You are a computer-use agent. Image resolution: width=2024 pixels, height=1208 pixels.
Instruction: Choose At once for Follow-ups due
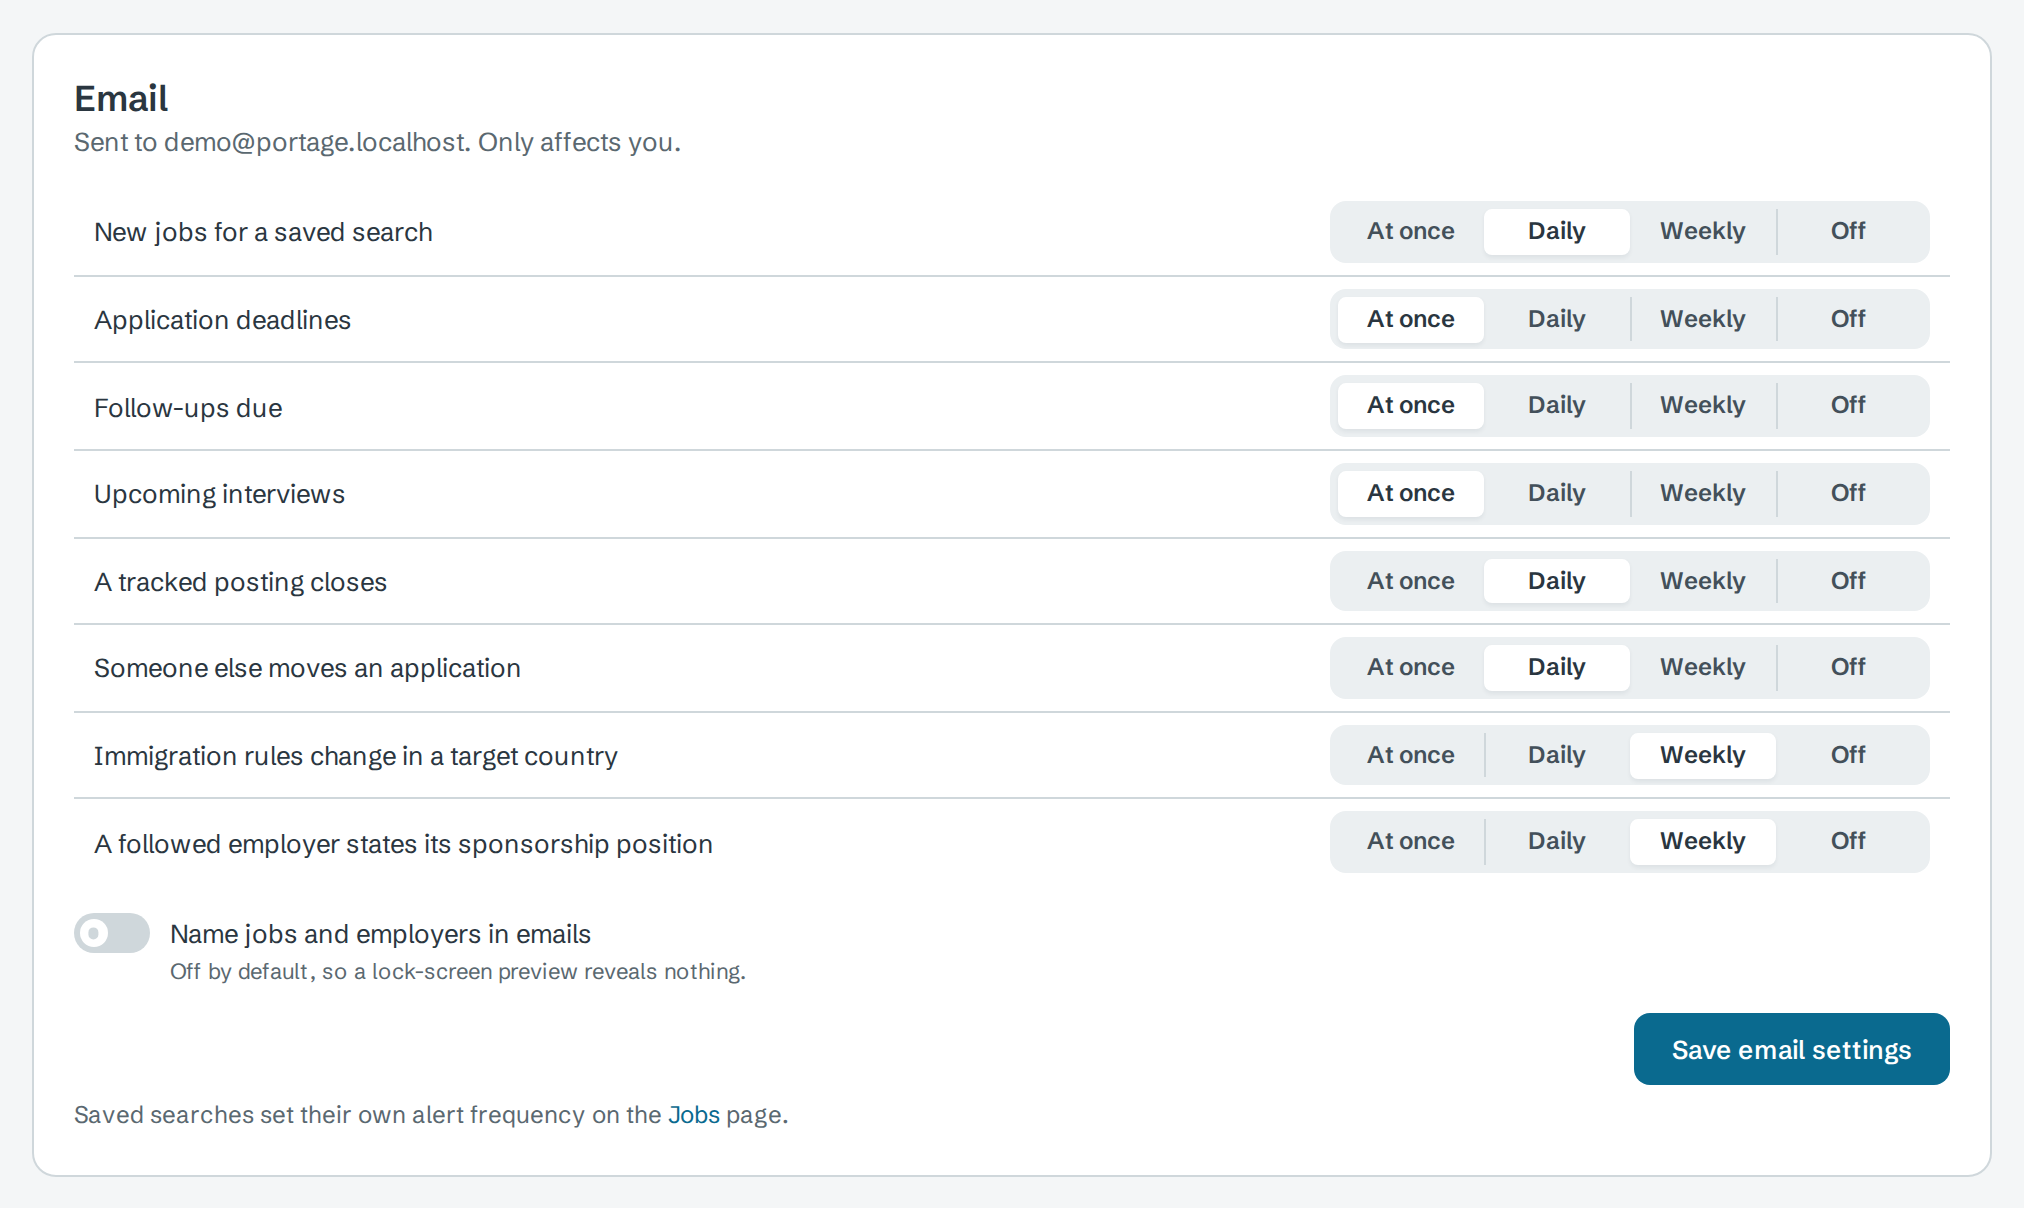[x=1410, y=405]
